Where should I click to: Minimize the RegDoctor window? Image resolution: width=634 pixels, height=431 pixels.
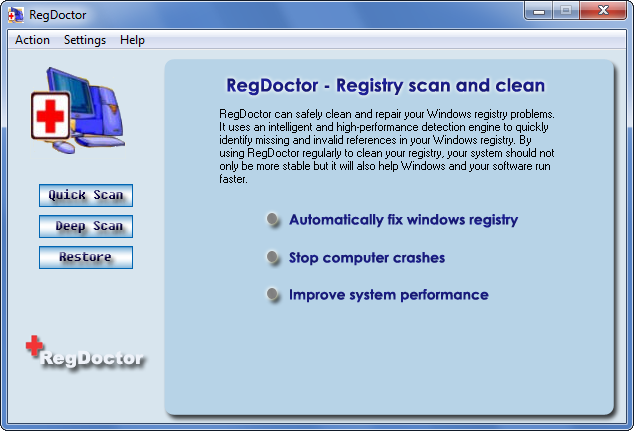[538, 11]
